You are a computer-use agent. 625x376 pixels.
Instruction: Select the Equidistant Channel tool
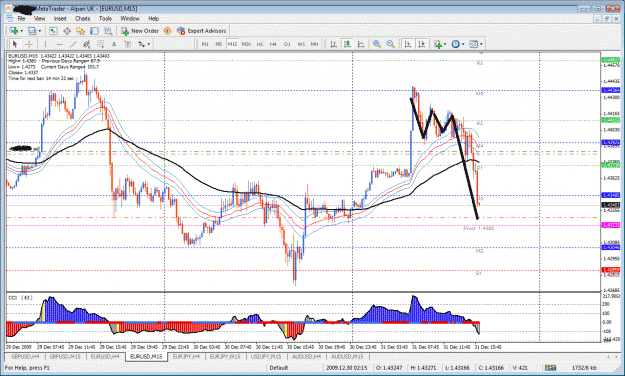(x=86, y=44)
